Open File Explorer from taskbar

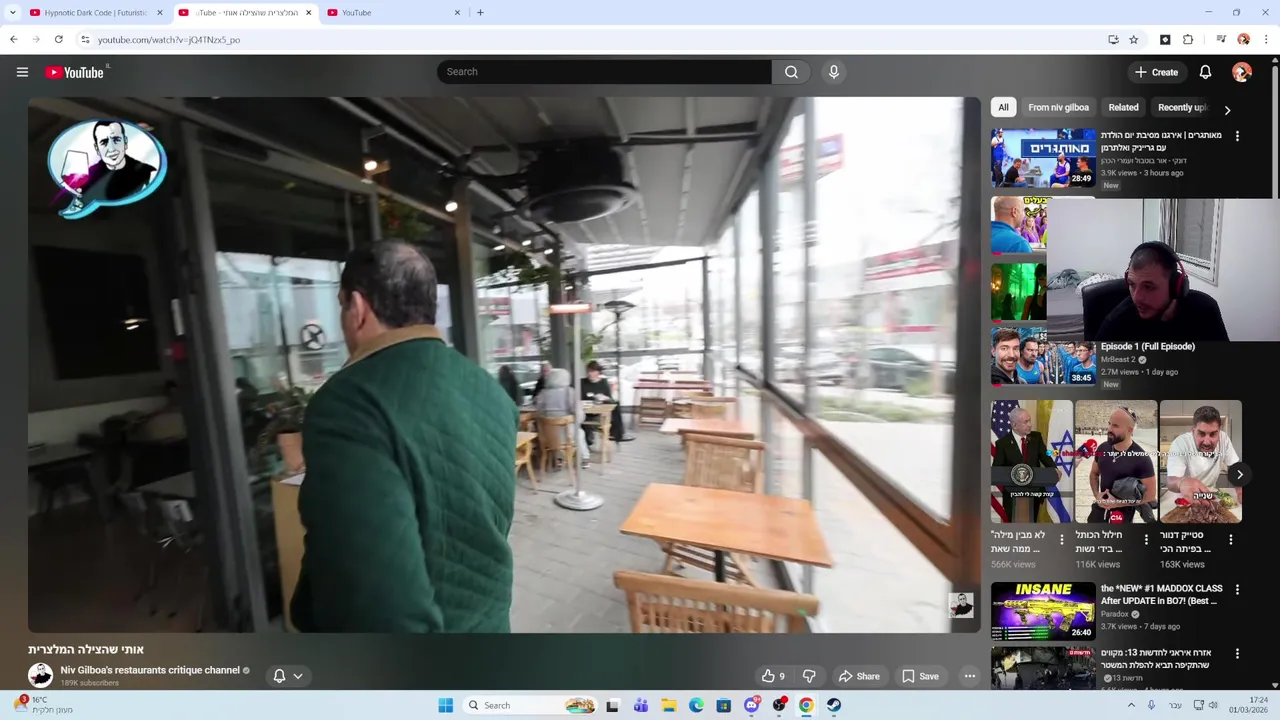coord(668,705)
